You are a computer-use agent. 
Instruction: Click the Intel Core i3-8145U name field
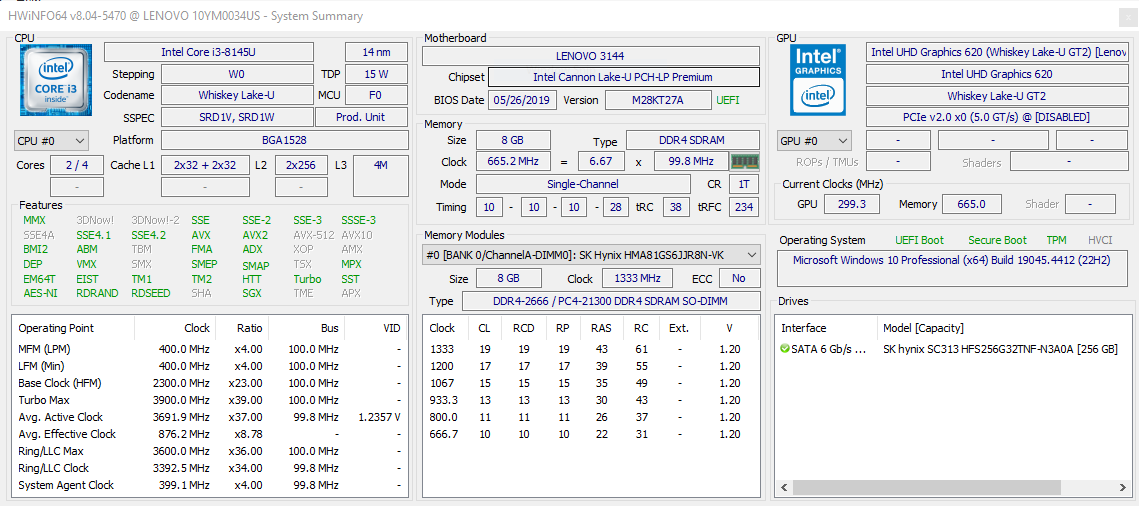click(x=209, y=52)
